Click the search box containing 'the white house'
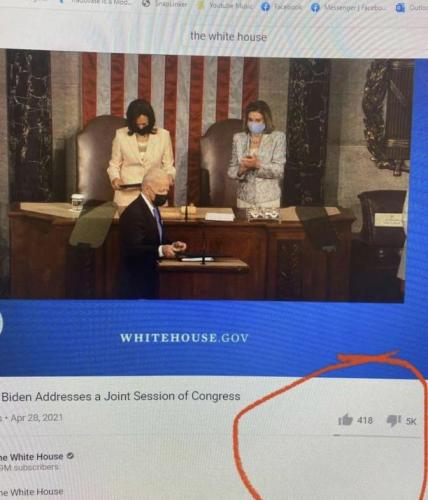The height and width of the screenshot is (500, 428). (x=229, y=36)
